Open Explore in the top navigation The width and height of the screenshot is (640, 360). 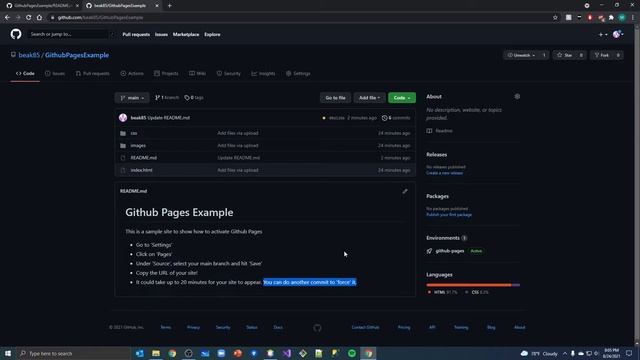point(212,34)
